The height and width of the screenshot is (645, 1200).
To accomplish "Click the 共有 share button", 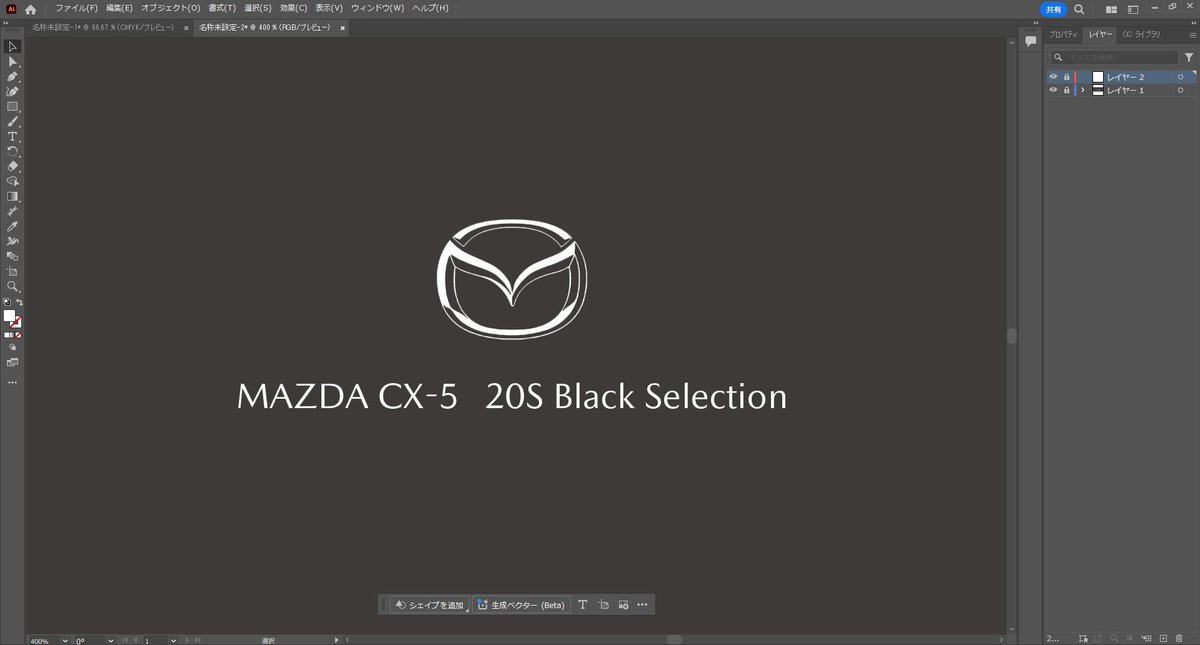I will 1053,8.
